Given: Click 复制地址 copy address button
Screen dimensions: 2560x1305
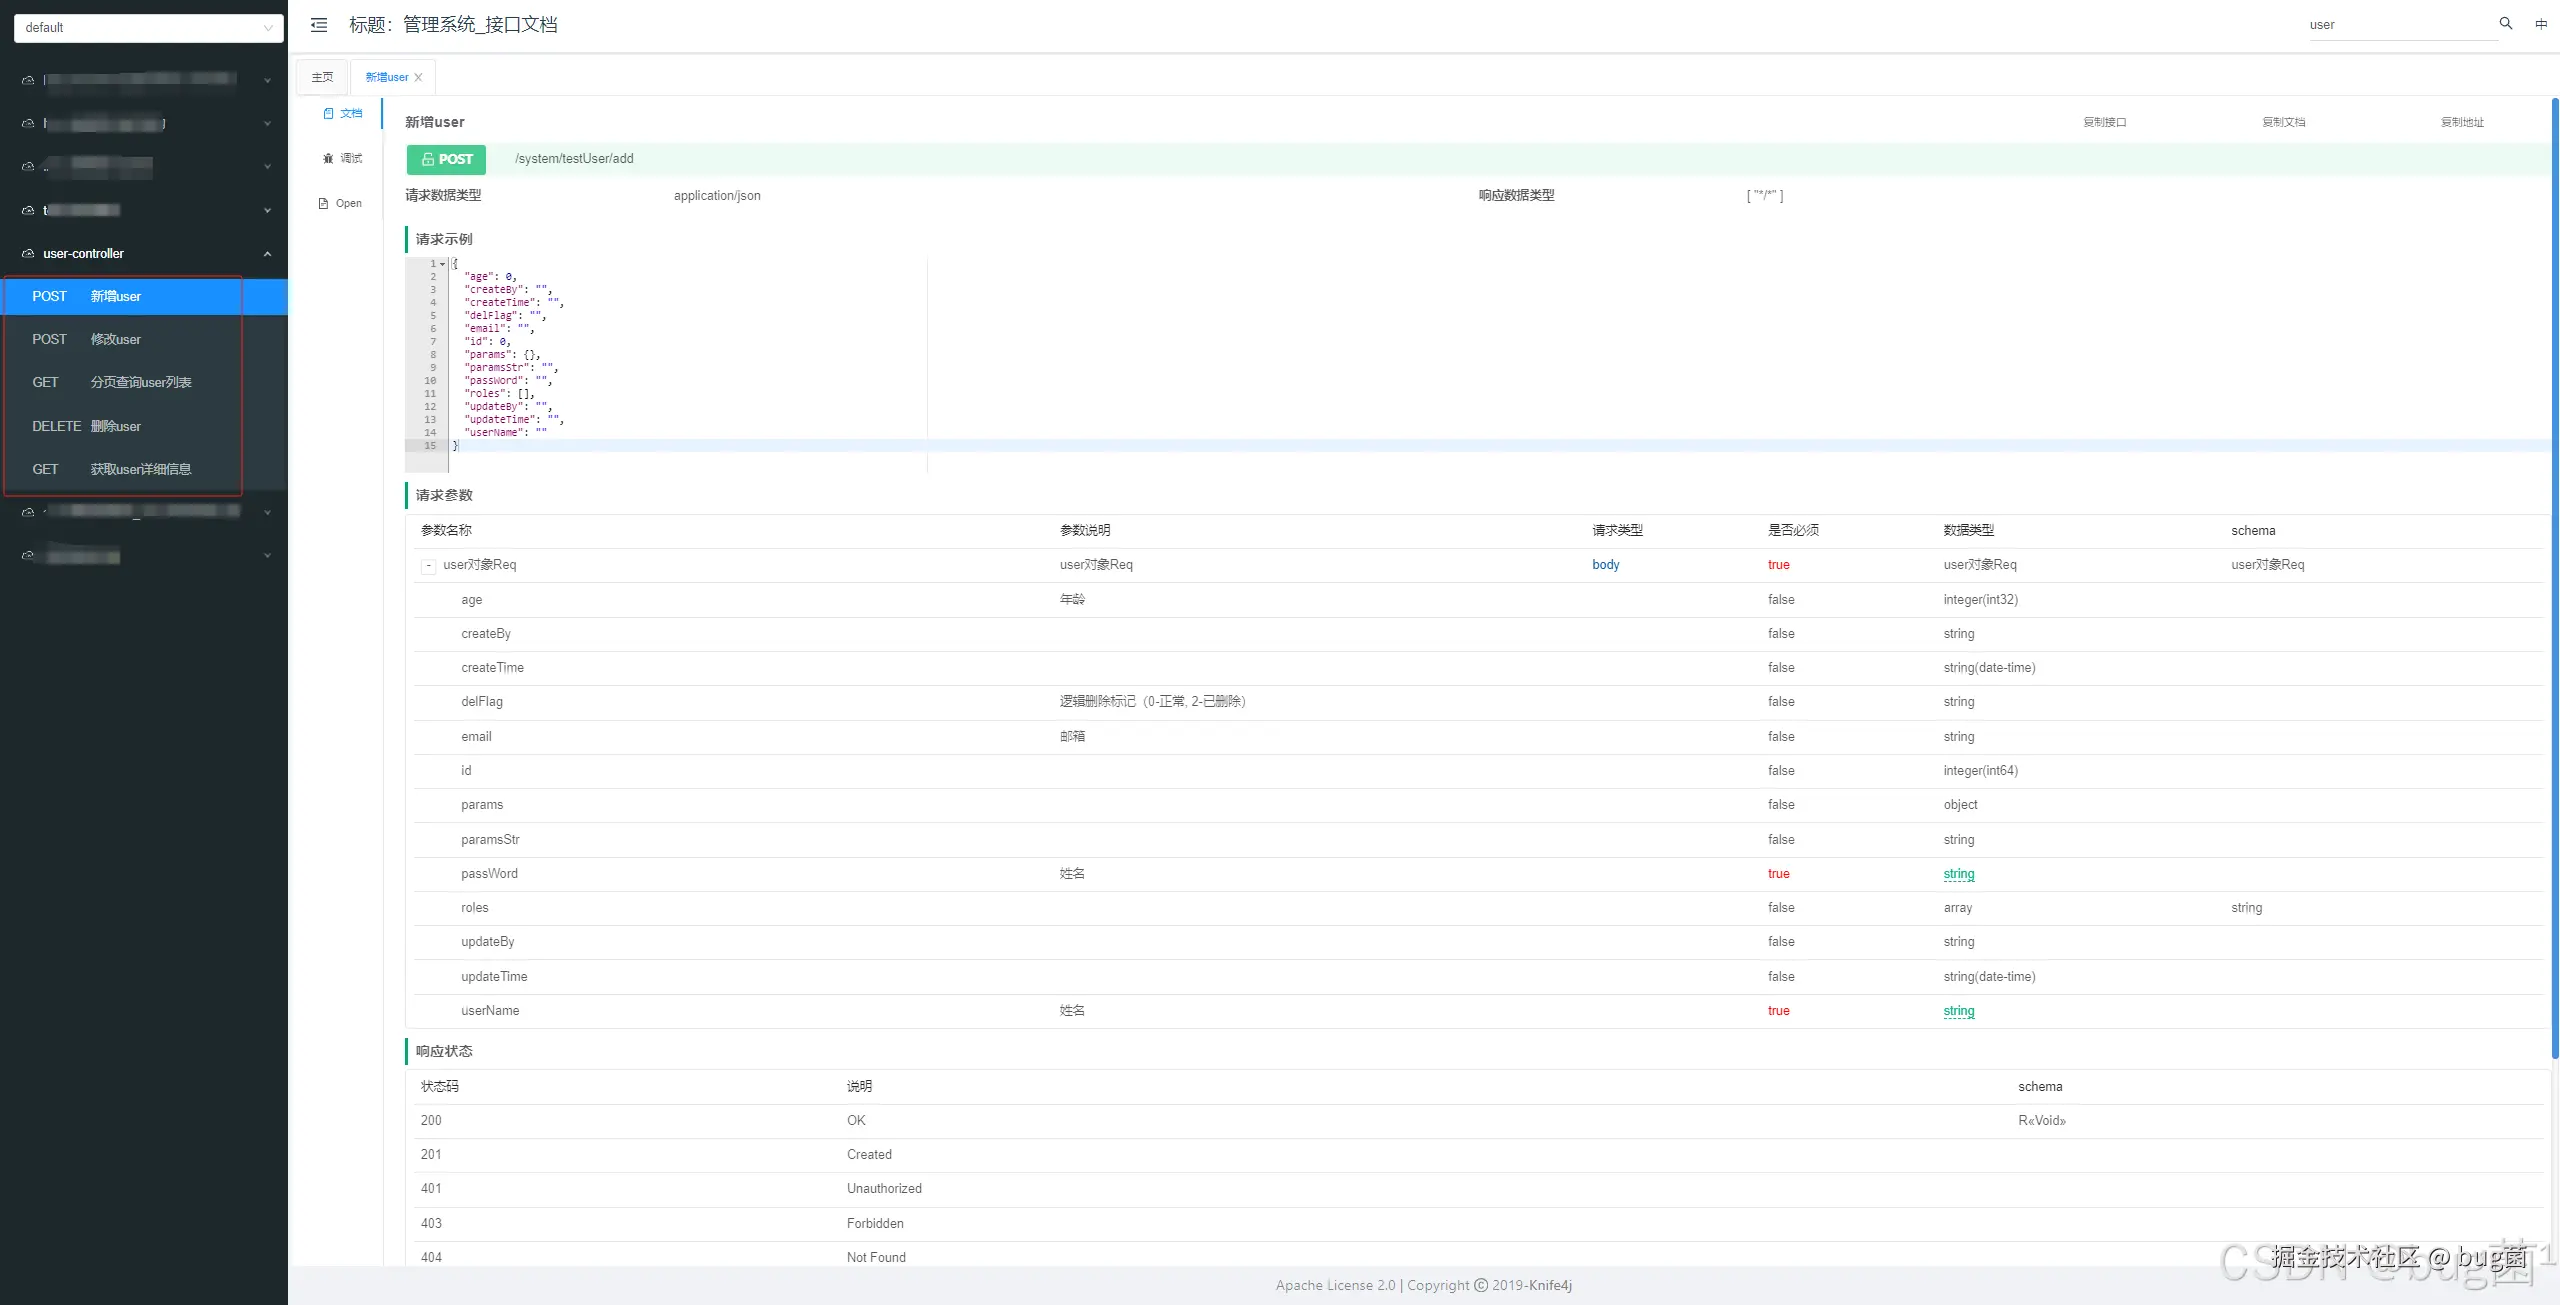Looking at the screenshot, I should (x=2461, y=122).
